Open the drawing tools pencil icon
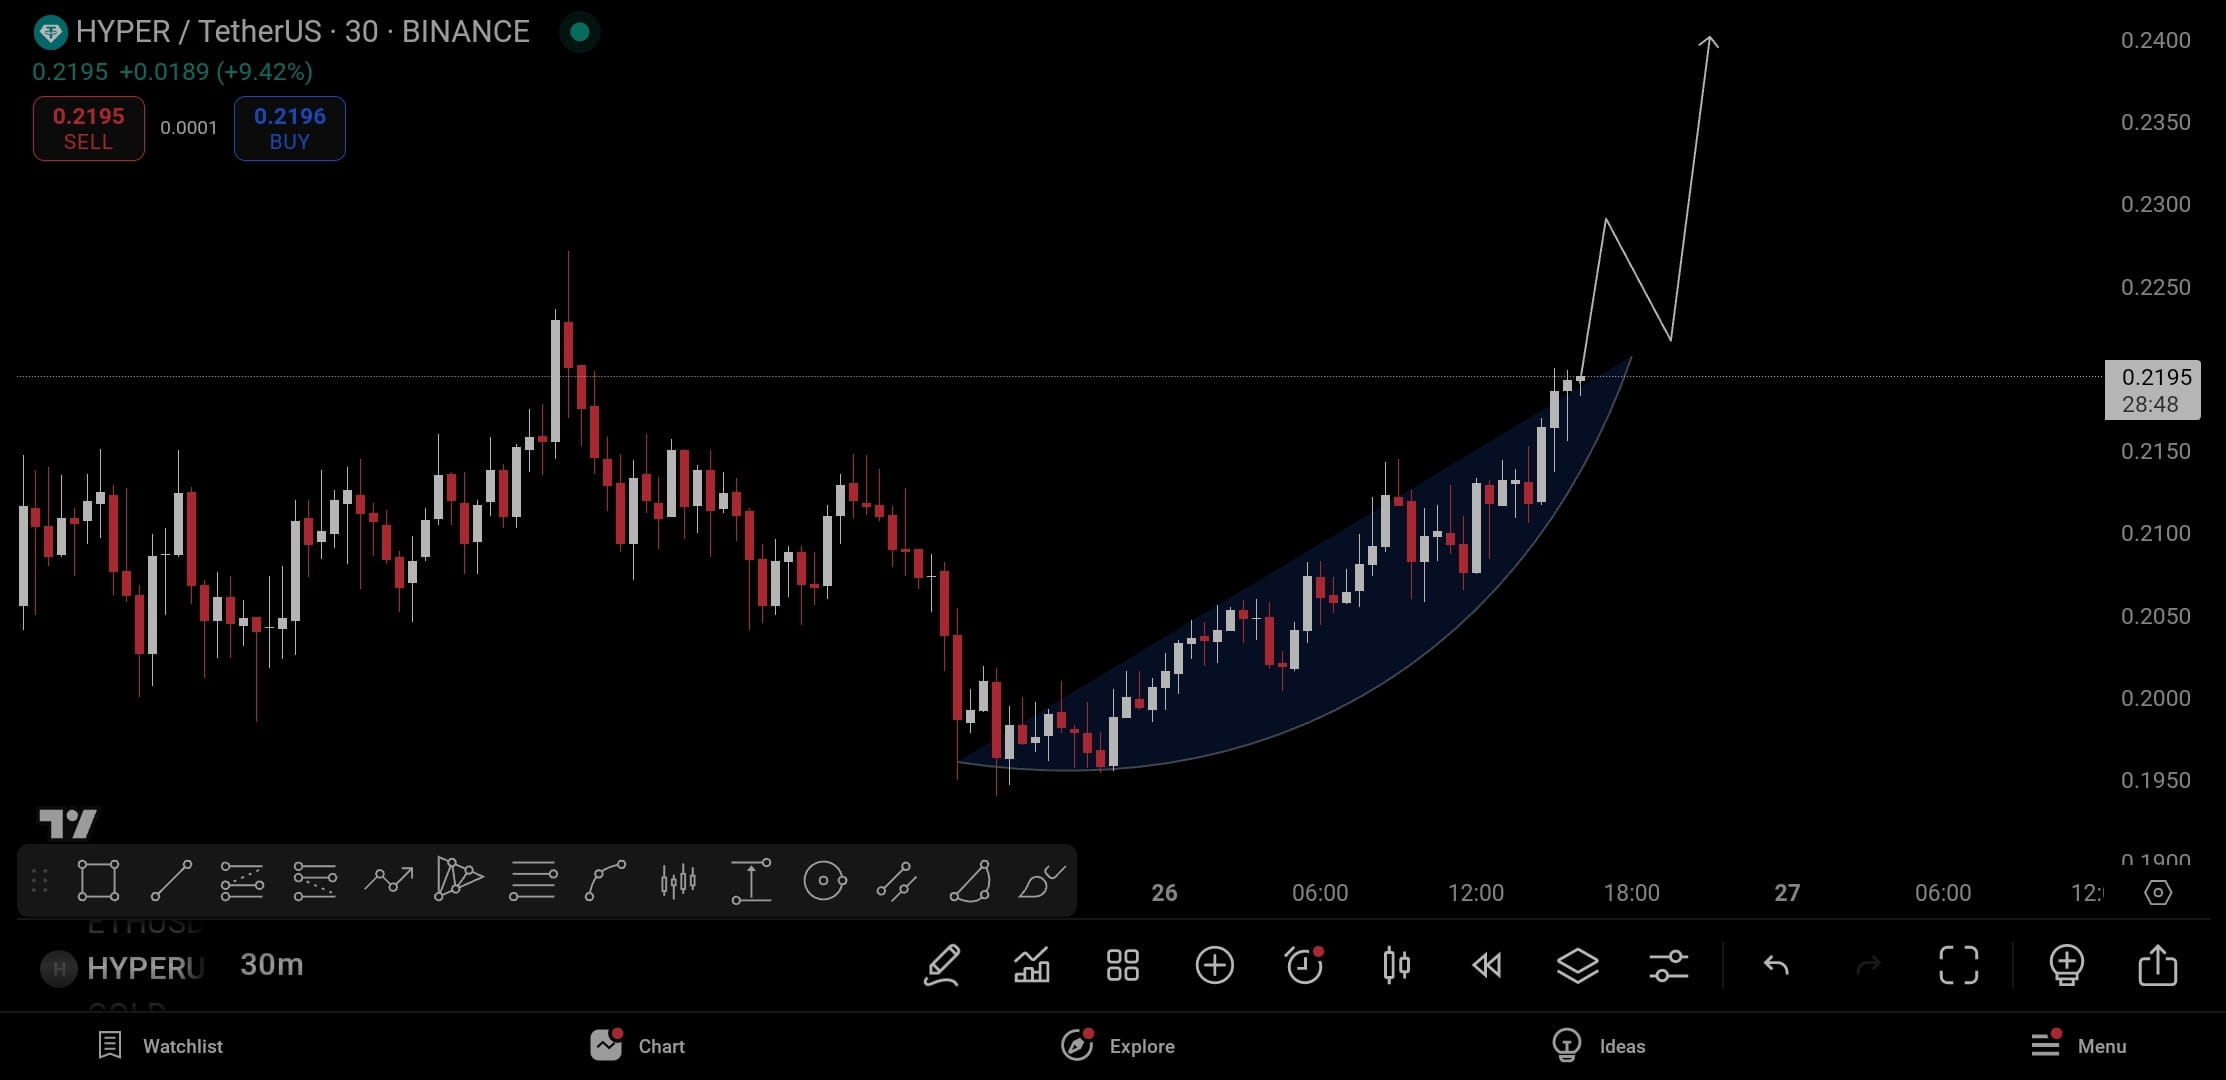Image resolution: width=2226 pixels, height=1080 pixels. point(942,966)
